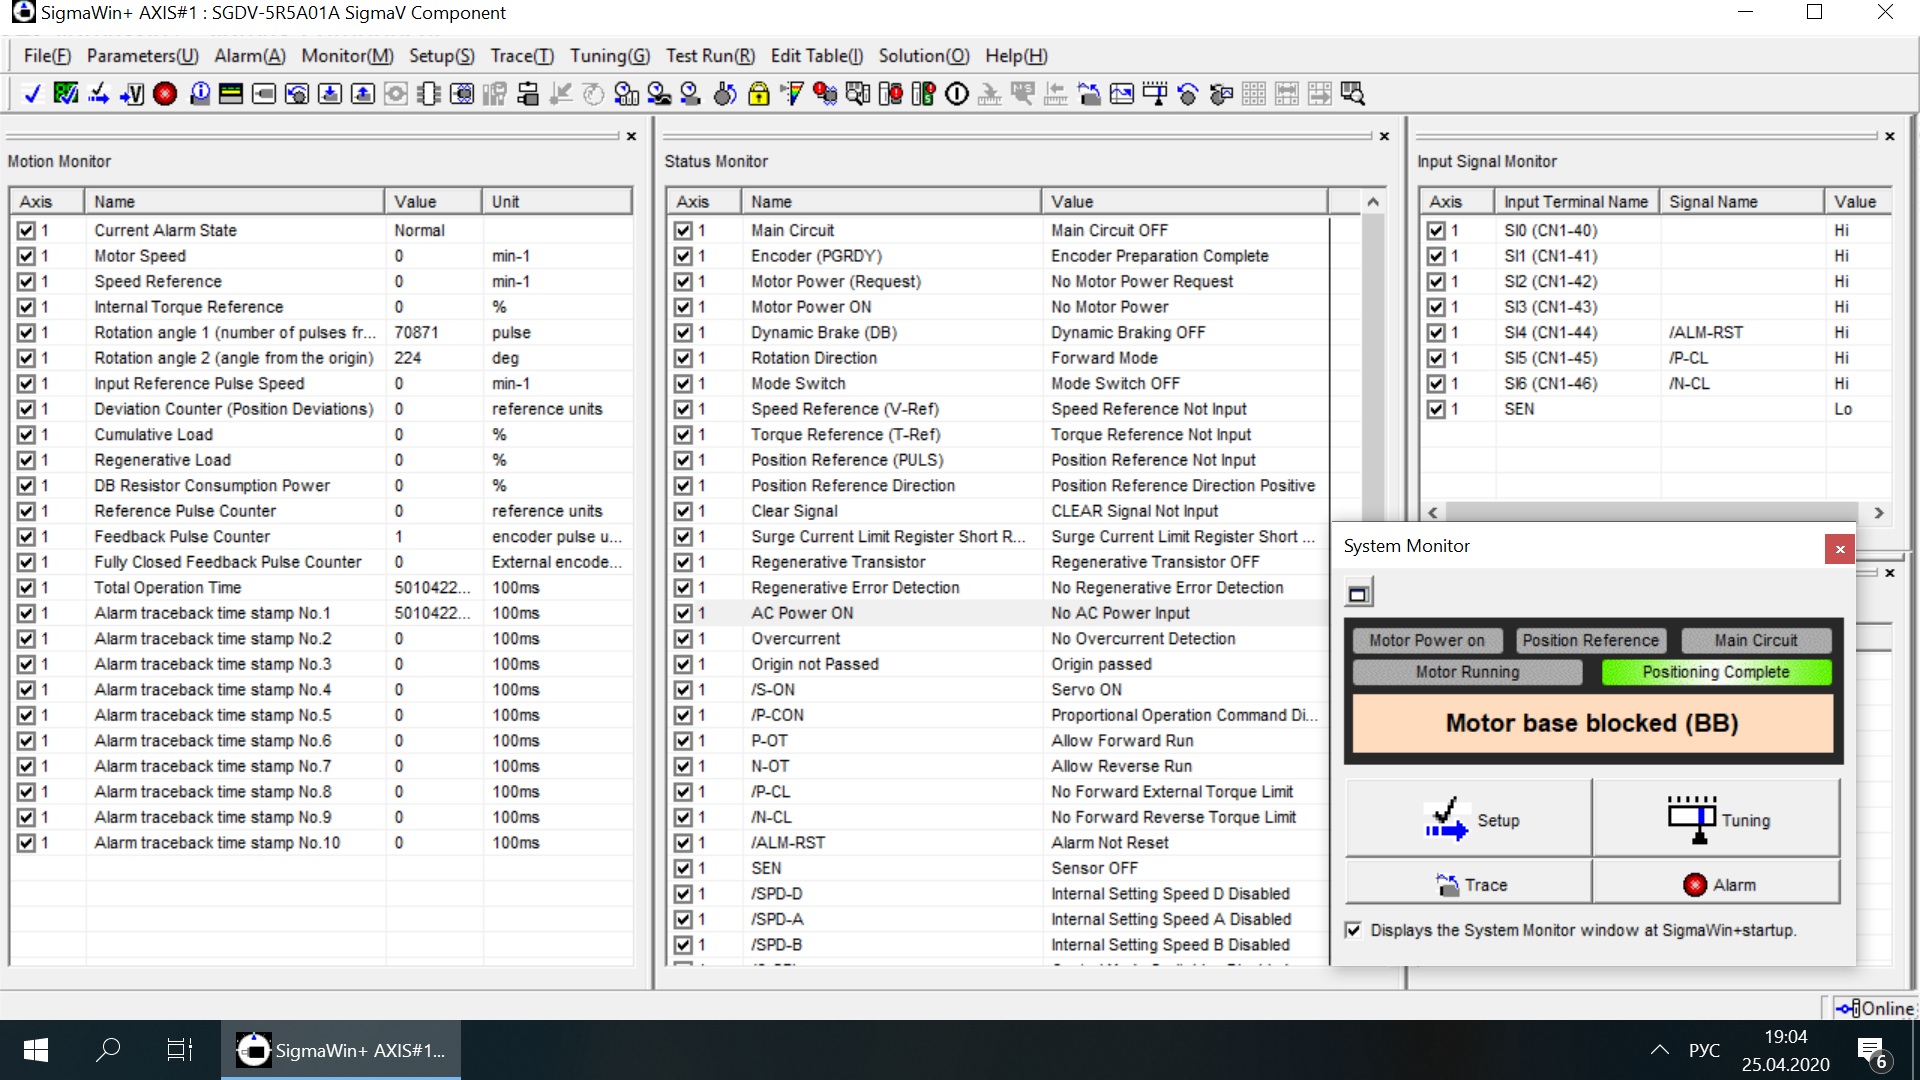Click the power symbol toolbar icon
This screenshot has width=1920, height=1080.
[957, 94]
